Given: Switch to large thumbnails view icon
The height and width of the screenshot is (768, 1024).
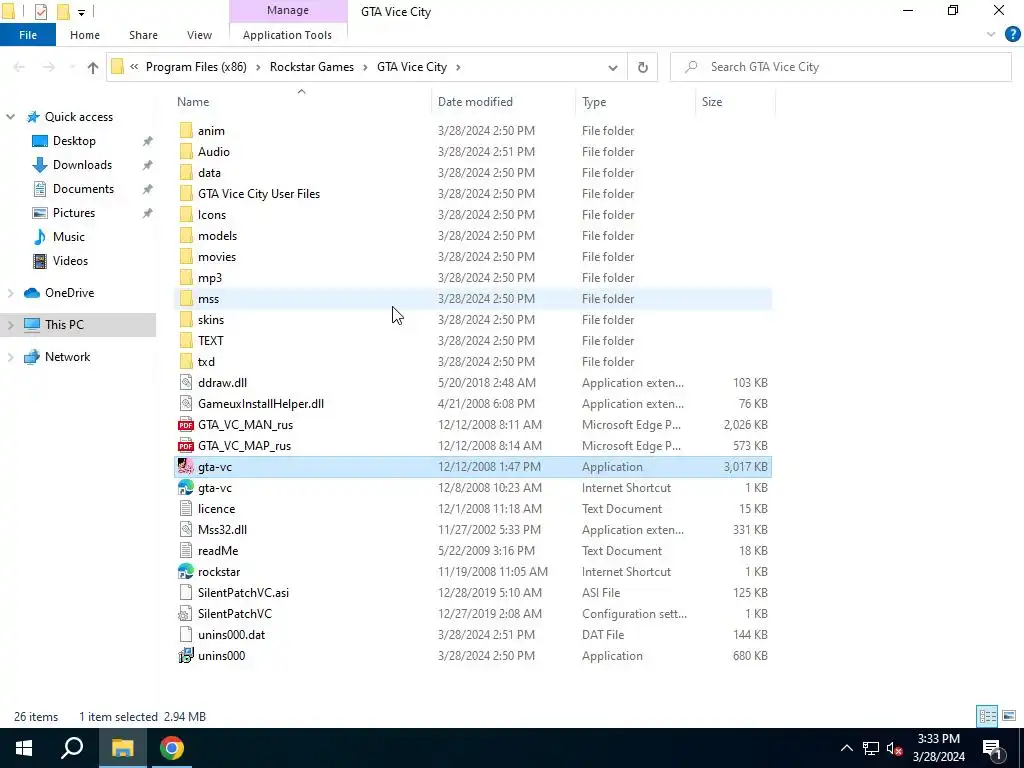Looking at the screenshot, I should coord(1009,716).
